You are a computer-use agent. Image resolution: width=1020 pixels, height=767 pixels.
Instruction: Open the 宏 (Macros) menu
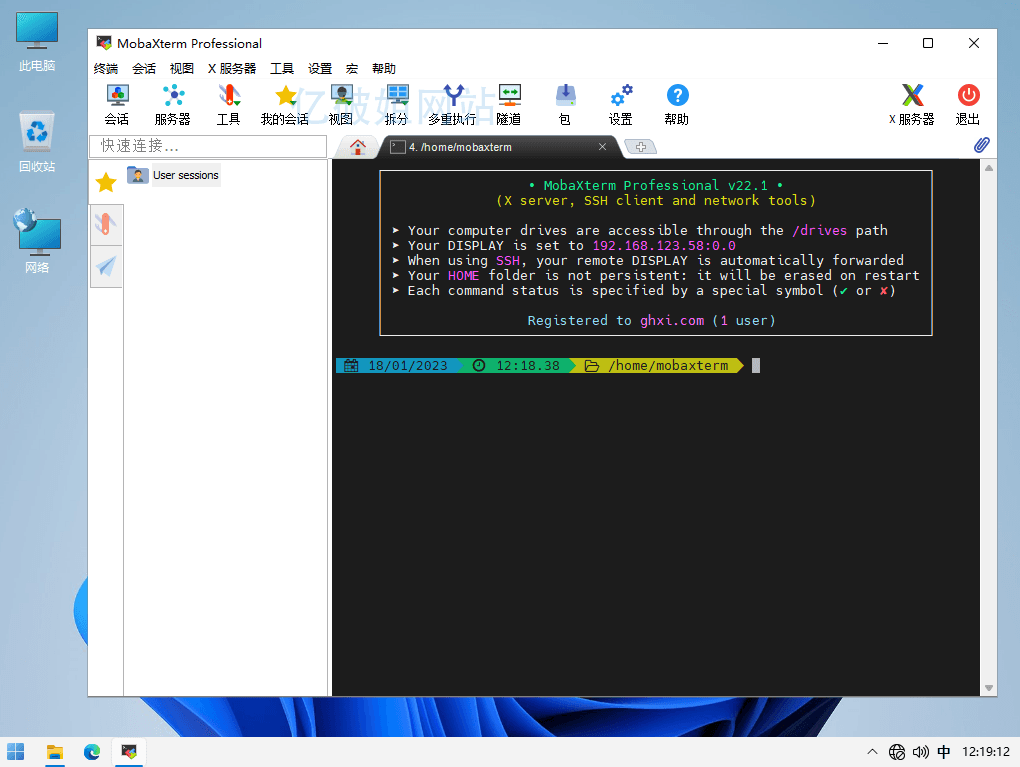tap(352, 69)
